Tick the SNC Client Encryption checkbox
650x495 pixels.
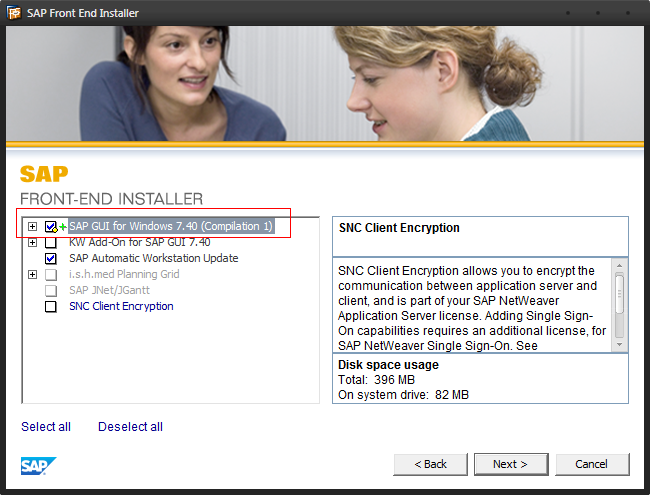pyautogui.click(x=51, y=307)
